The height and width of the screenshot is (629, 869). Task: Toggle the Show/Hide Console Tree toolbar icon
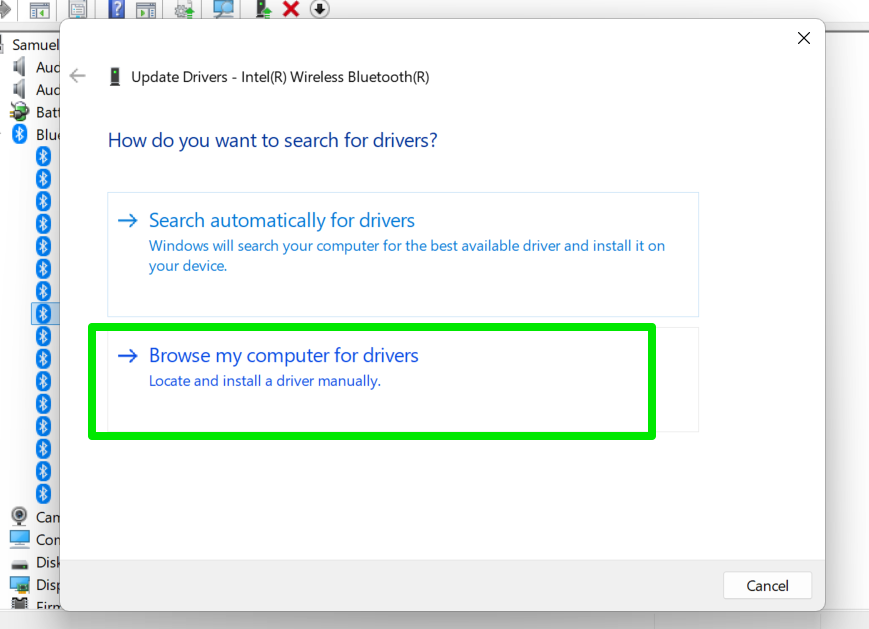pyautogui.click(x=39, y=9)
